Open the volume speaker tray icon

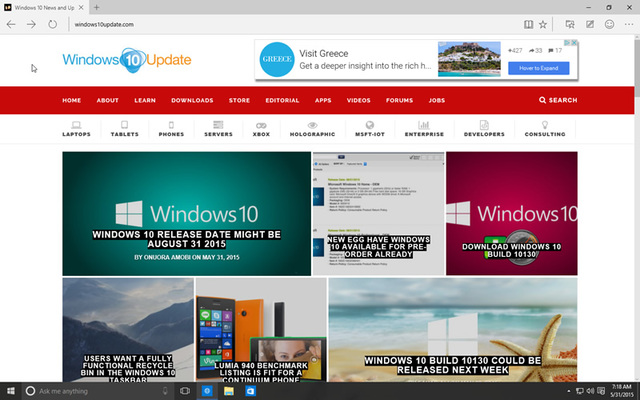click(590, 391)
